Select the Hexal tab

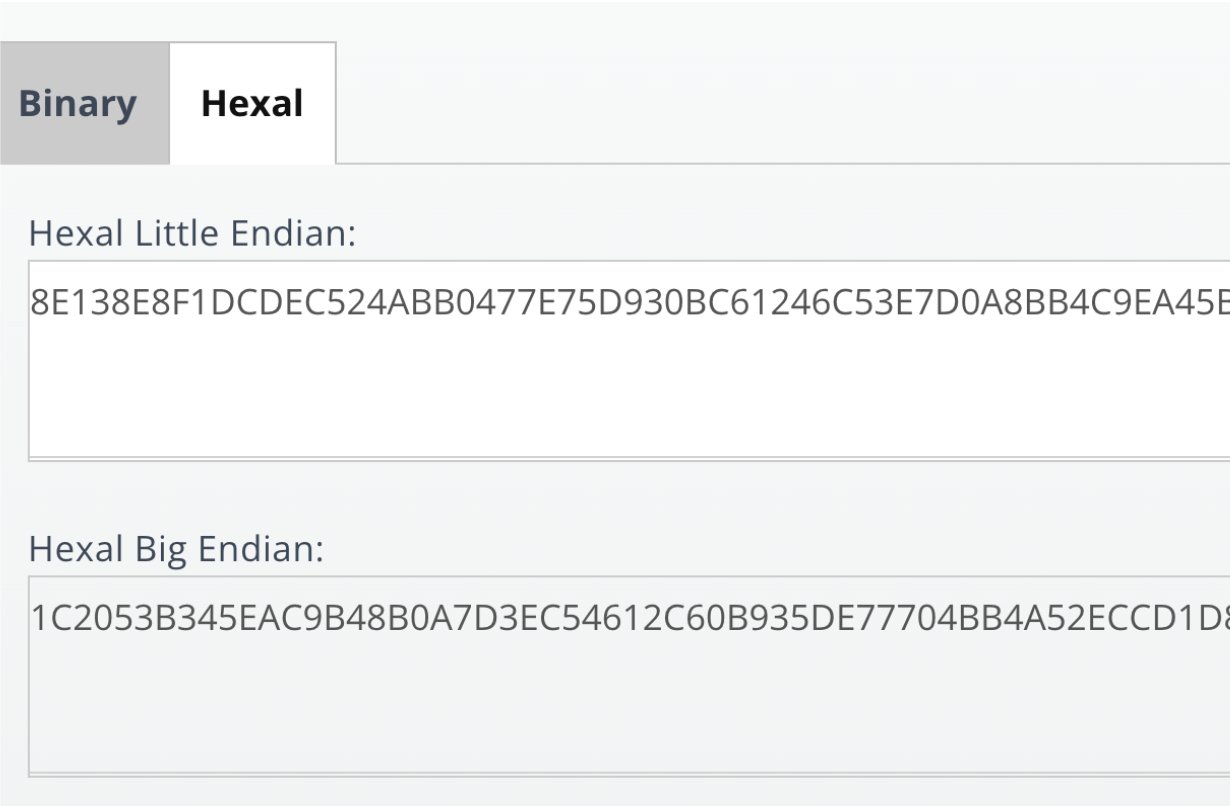[x=252, y=104]
